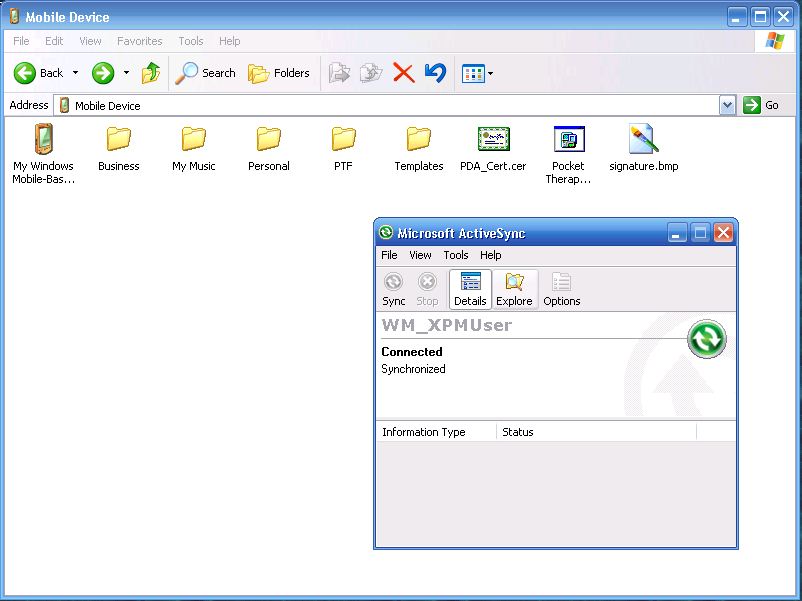
Task: Open the signature.bmp file
Action: pyautogui.click(x=643, y=140)
